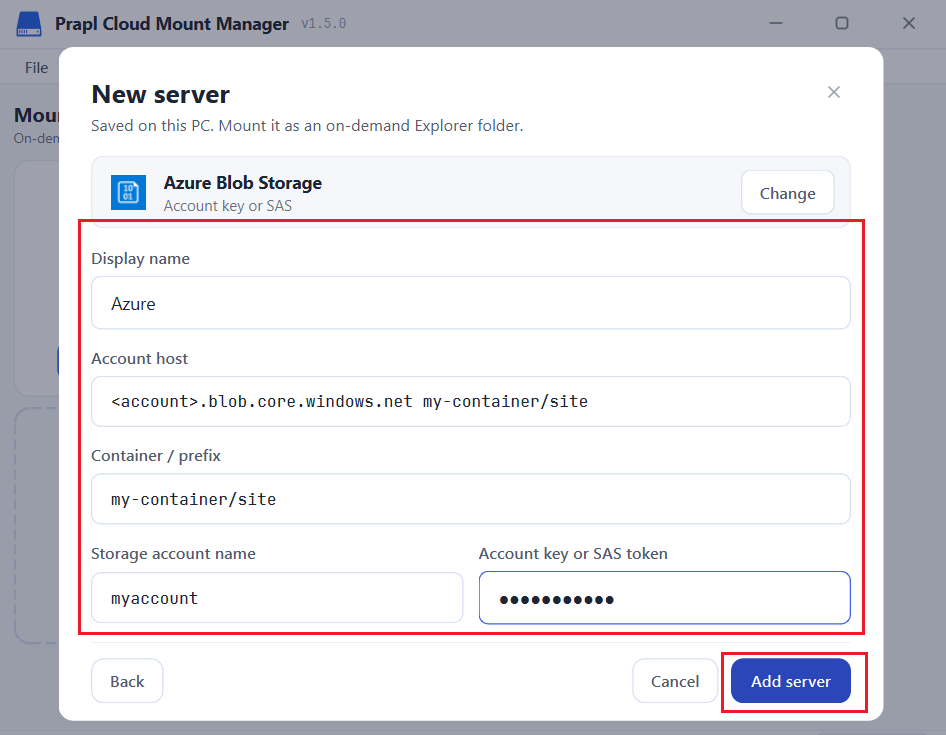This screenshot has width=946, height=735.
Task: Click the Prapl Cloud Mount Manager app icon
Action: [x=29, y=24]
